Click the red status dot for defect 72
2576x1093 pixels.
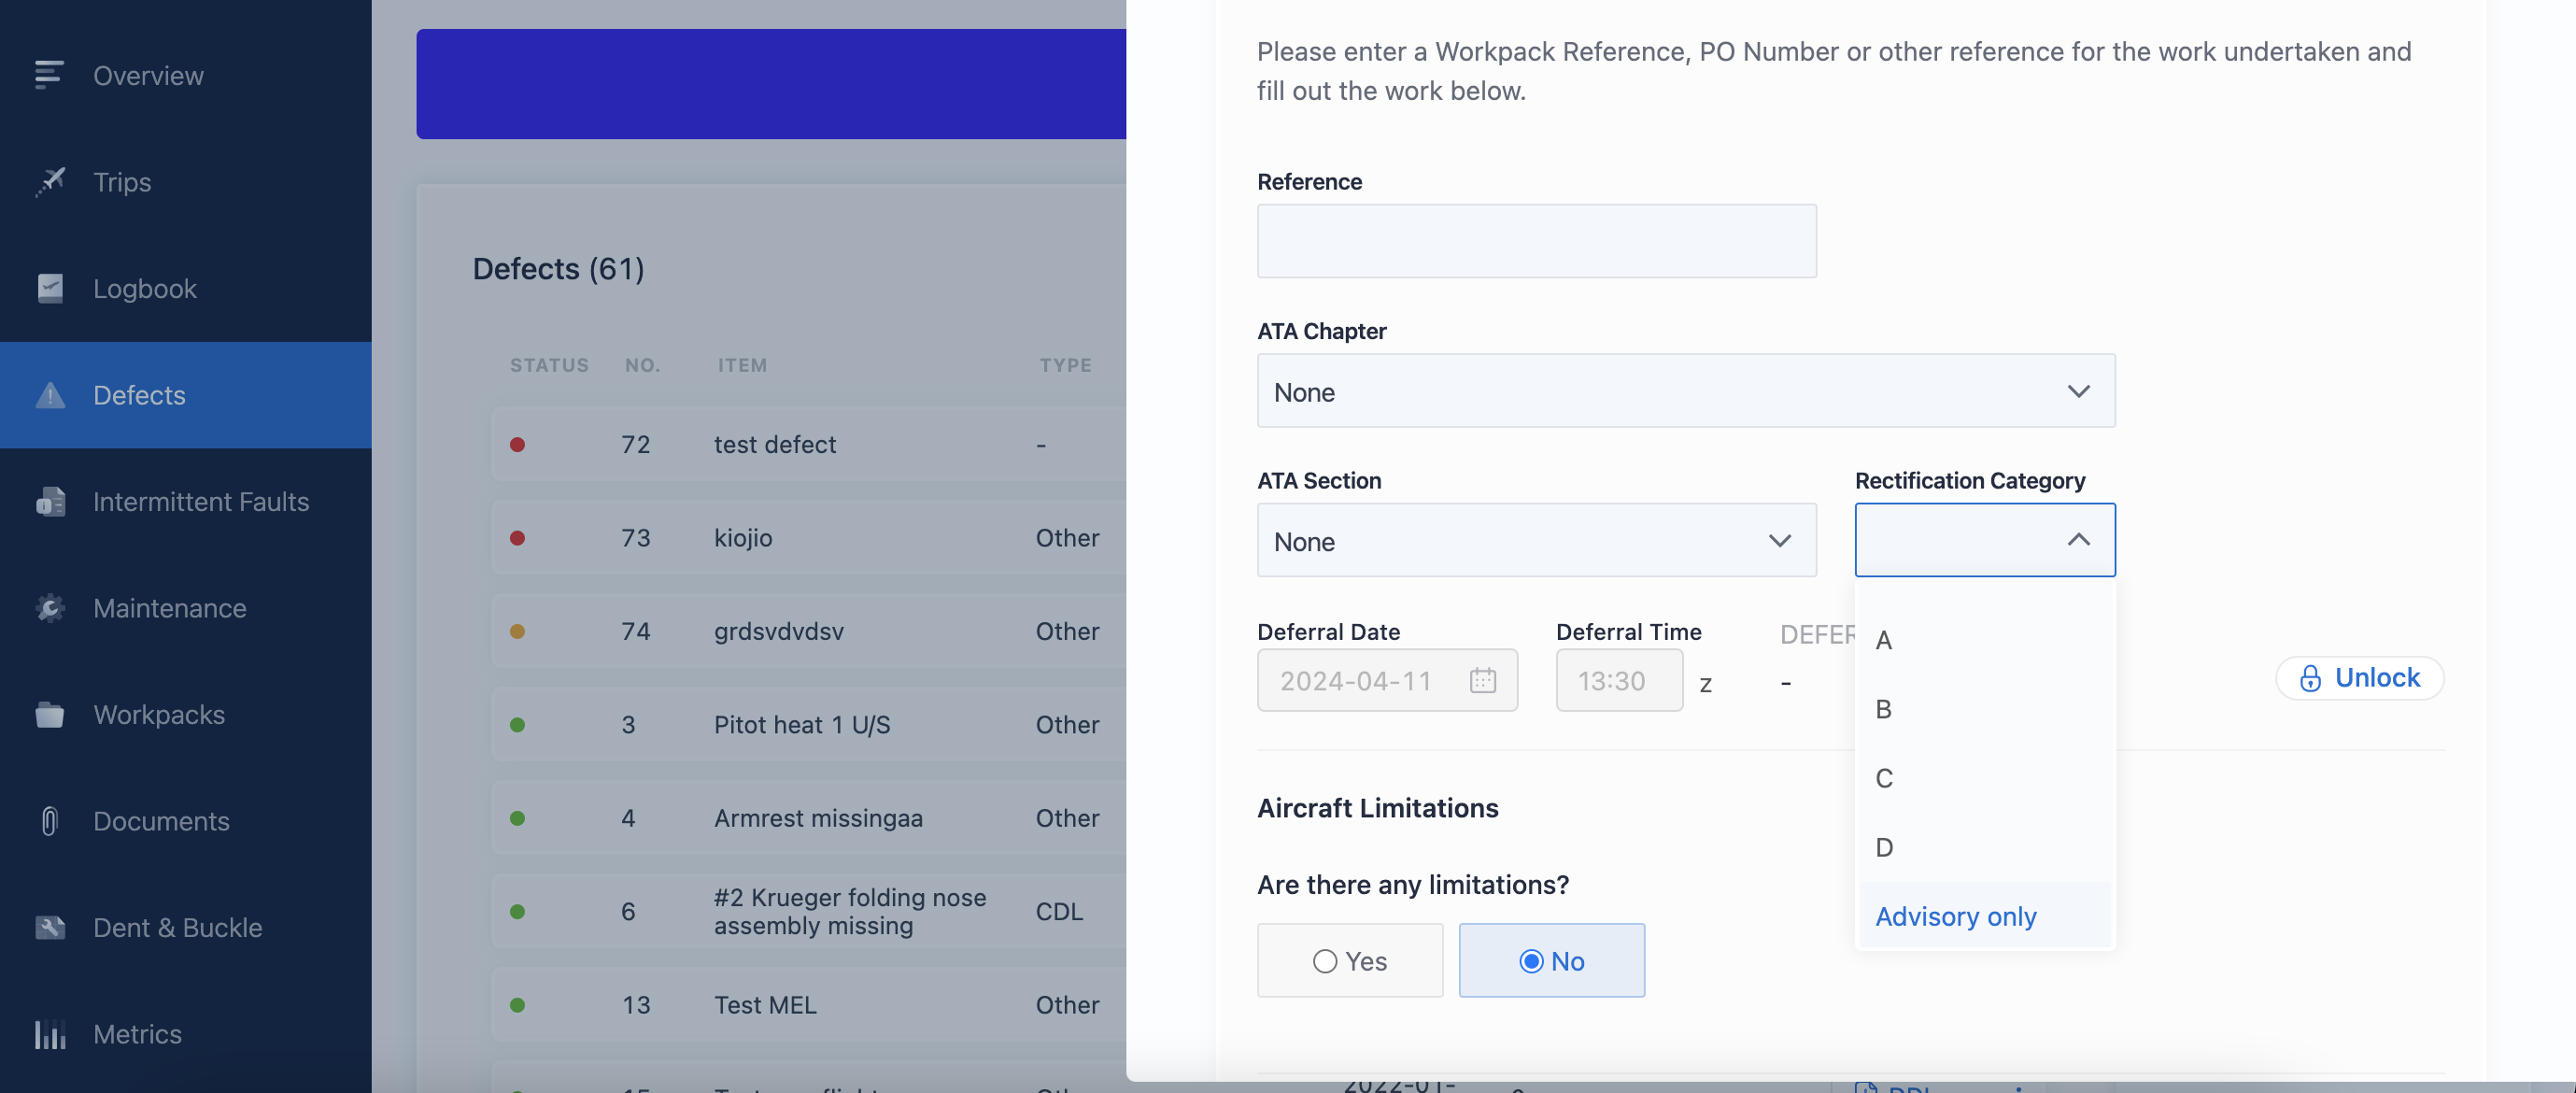pyautogui.click(x=517, y=444)
